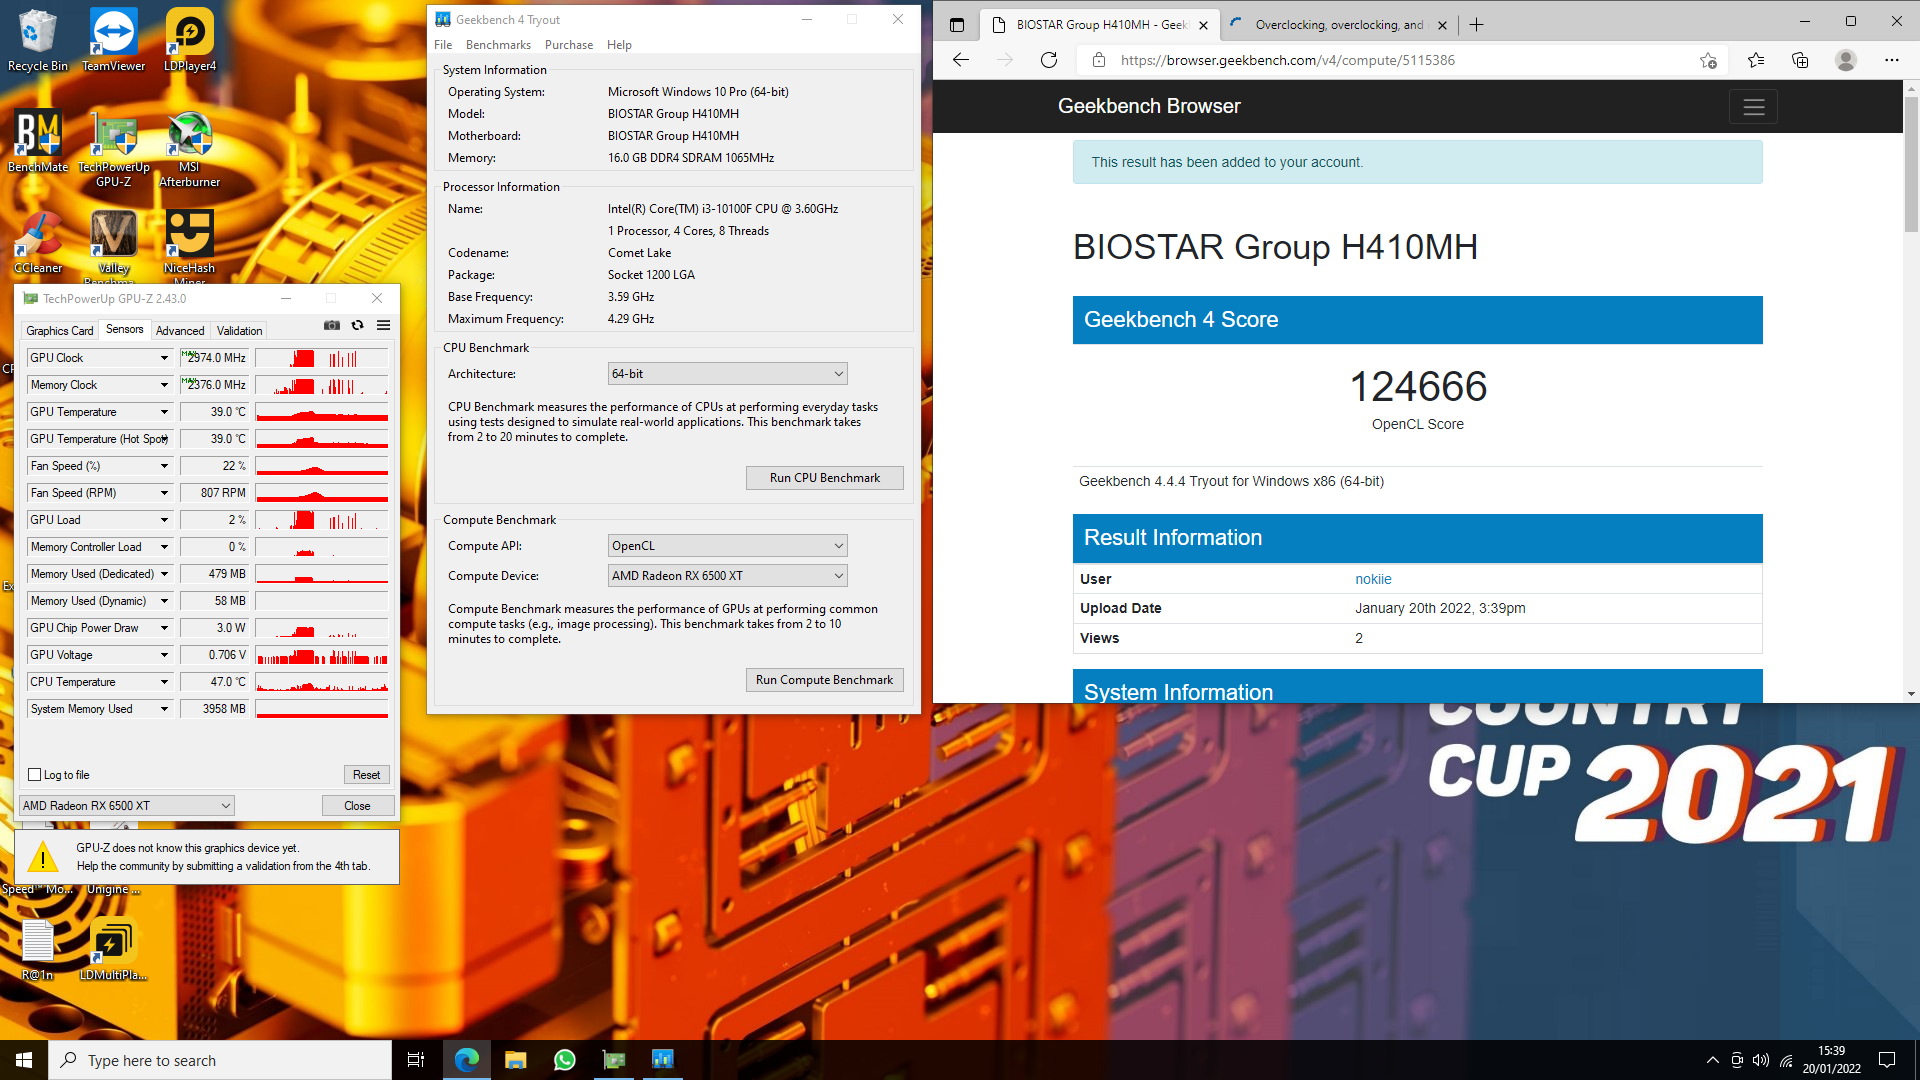Open the Edge tab actions menu icon
This screenshot has width=1920, height=1080.
coord(957,25)
